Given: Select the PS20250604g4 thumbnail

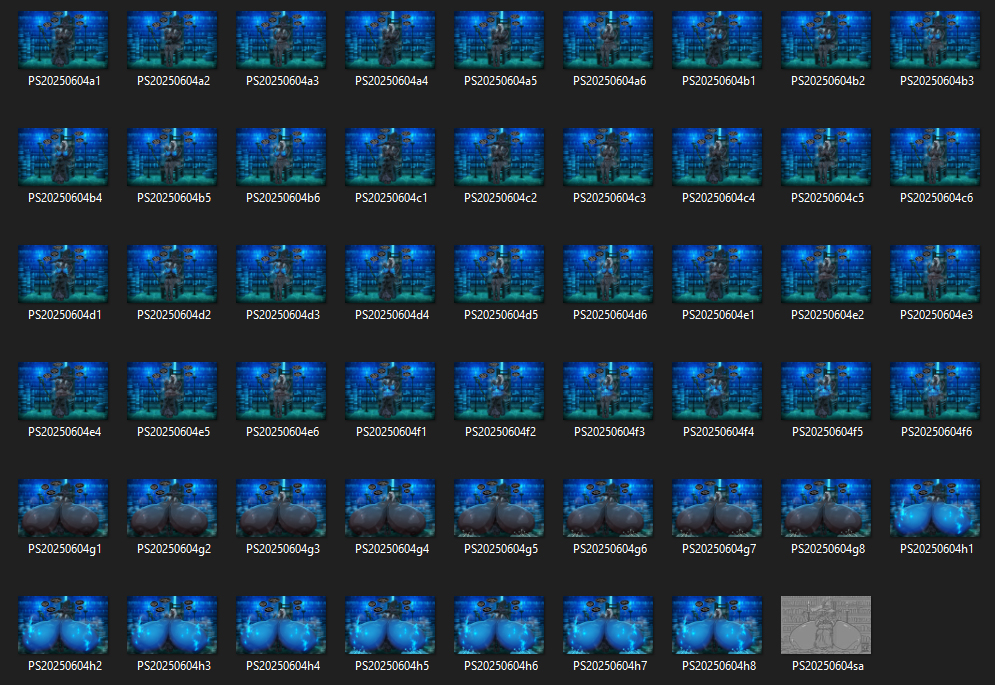Looking at the screenshot, I should [x=390, y=508].
